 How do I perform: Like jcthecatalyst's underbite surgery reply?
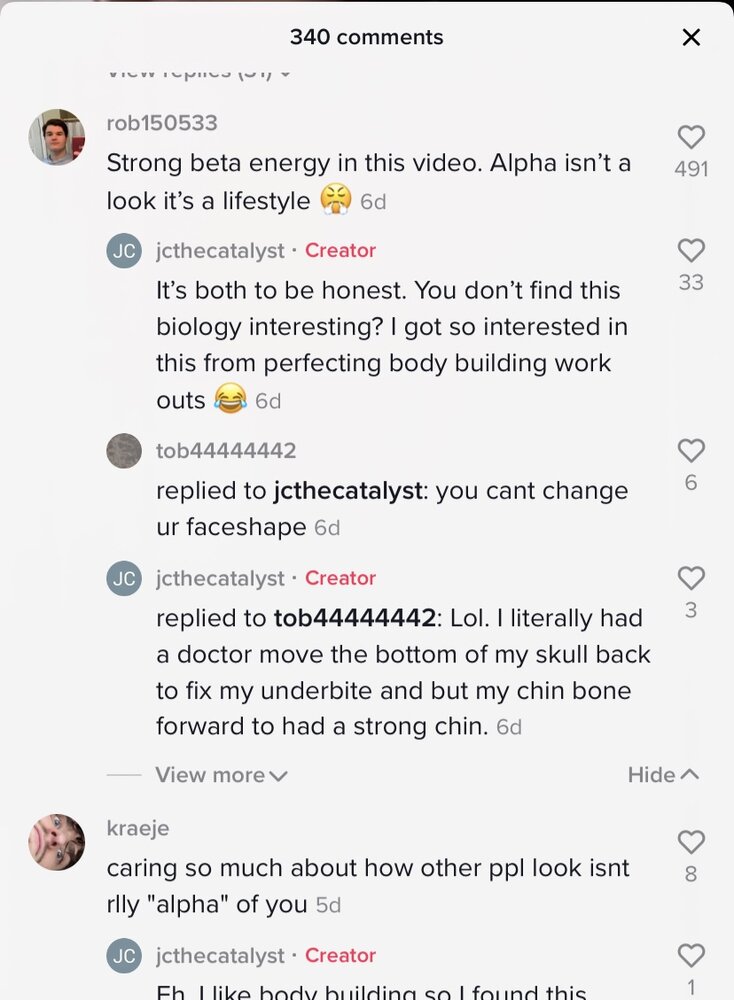click(x=691, y=578)
